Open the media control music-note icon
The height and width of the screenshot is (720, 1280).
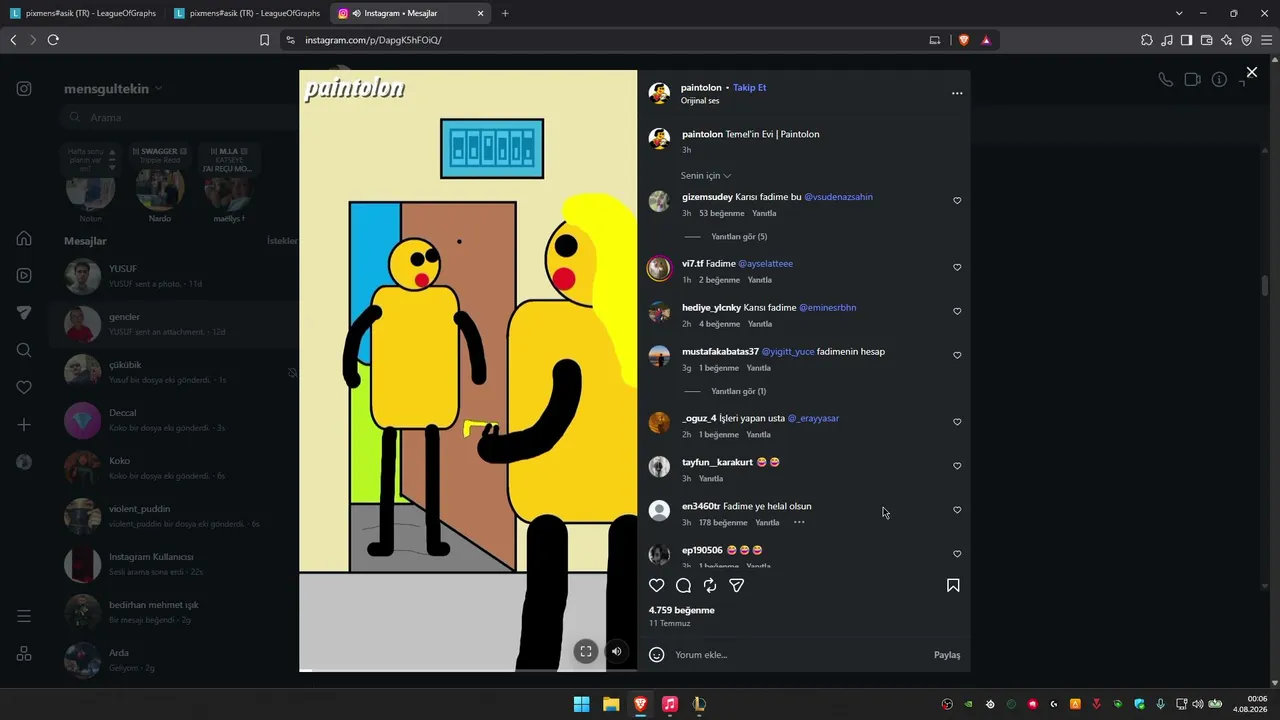point(1167,40)
